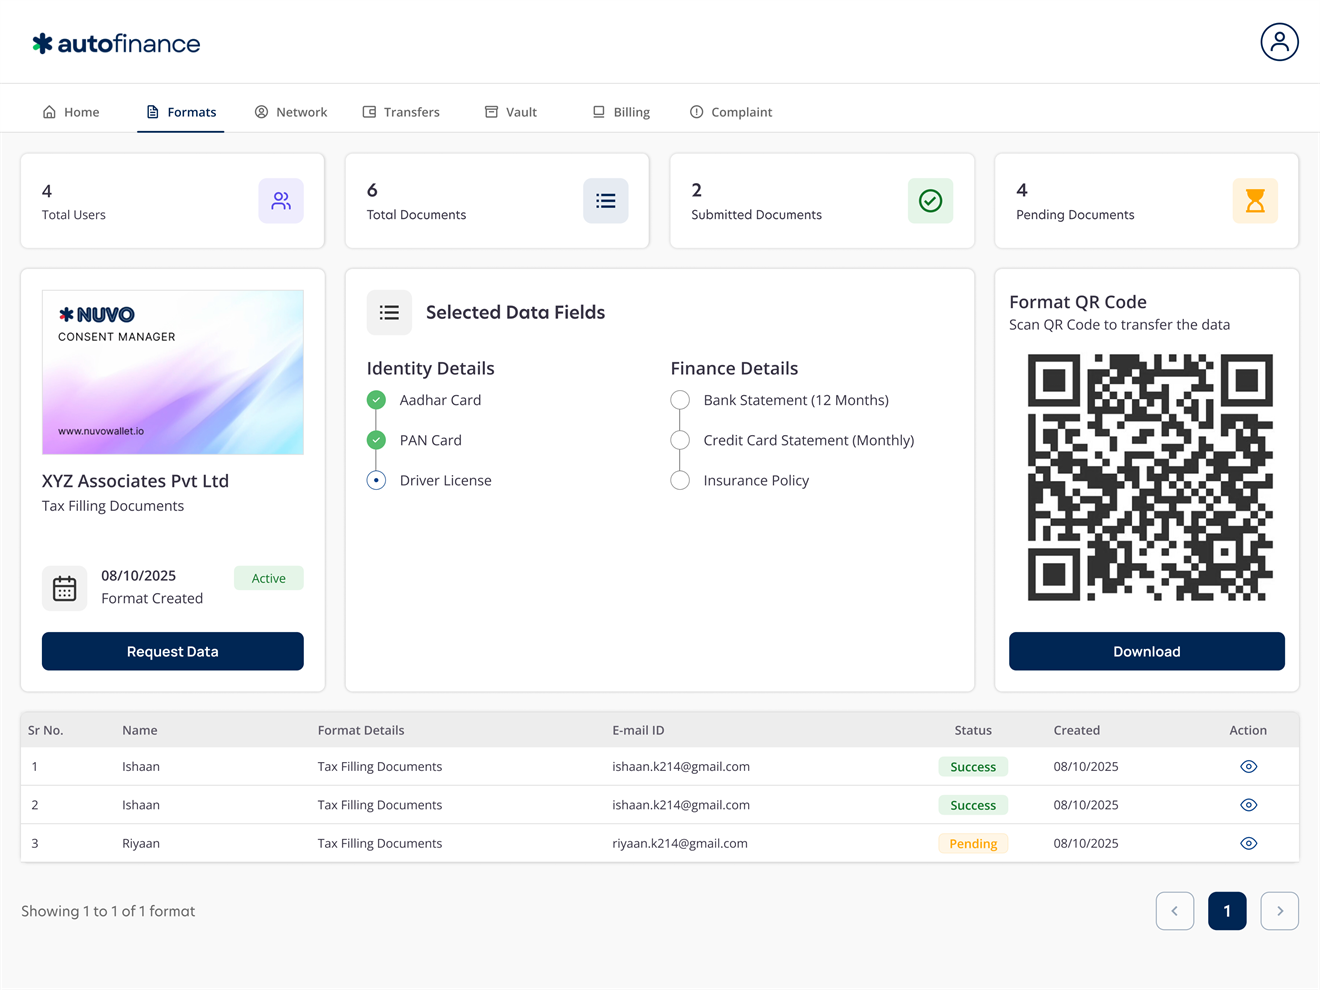Toggle the Aadhar Card check circle
Viewport: 1320px width, 990px height.
[x=376, y=400]
